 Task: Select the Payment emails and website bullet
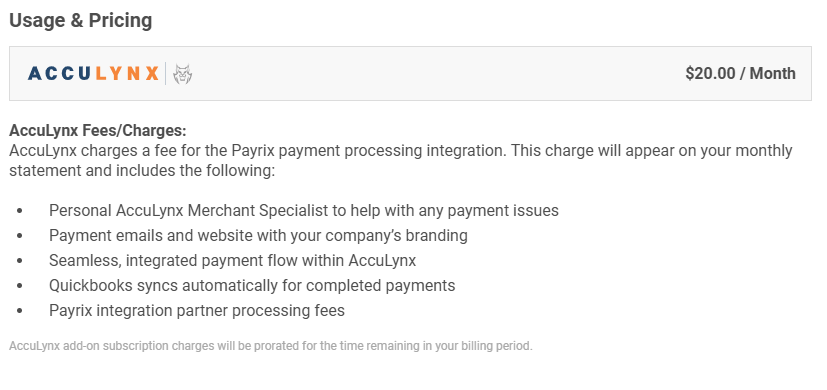(x=258, y=235)
